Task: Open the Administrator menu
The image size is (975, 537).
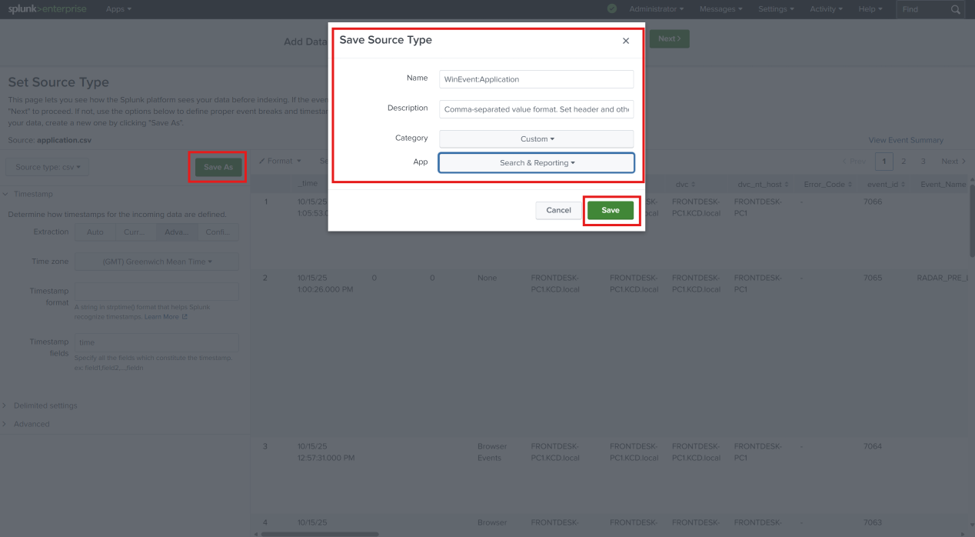Action: pyautogui.click(x=656, y=9)
